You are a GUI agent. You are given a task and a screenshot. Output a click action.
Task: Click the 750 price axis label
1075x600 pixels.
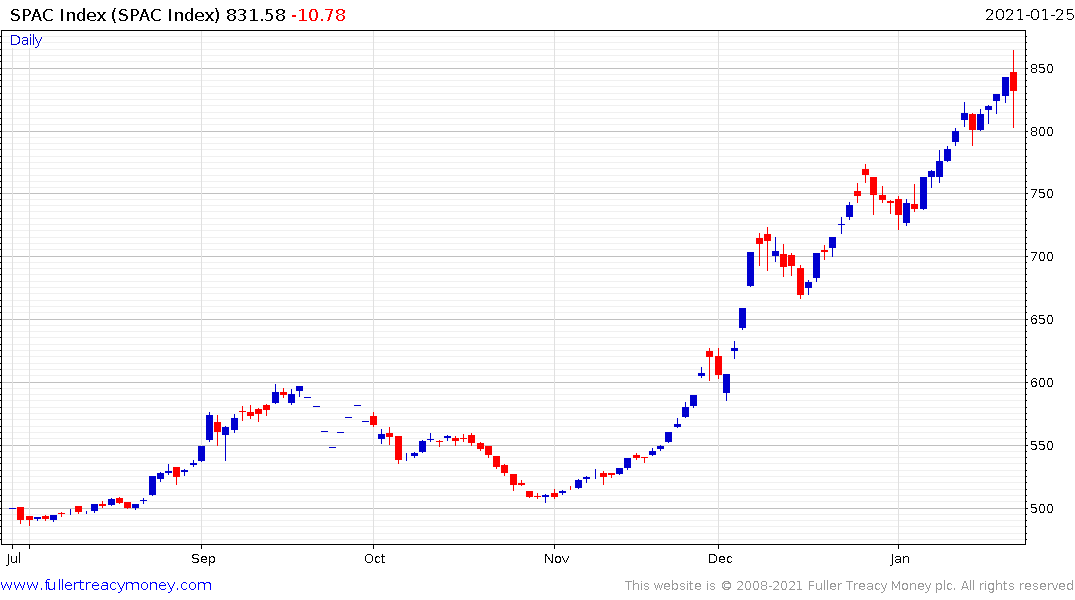(x=1041, y=194)
